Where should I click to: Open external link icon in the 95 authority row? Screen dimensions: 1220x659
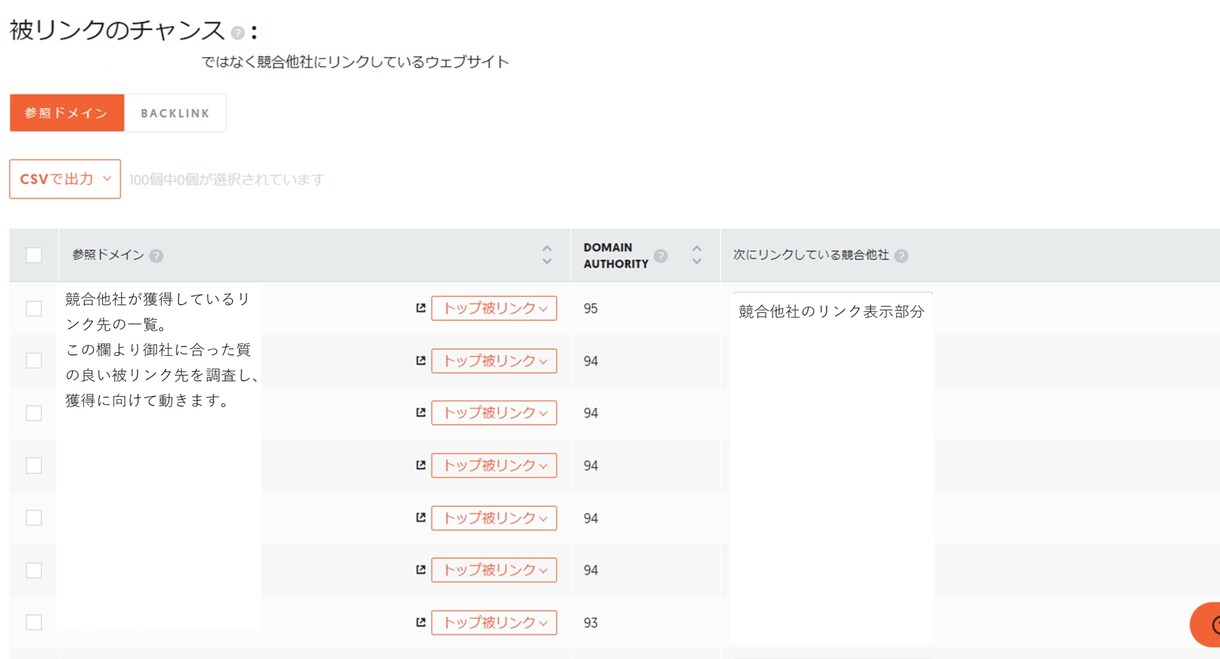(x=421, y=308)
